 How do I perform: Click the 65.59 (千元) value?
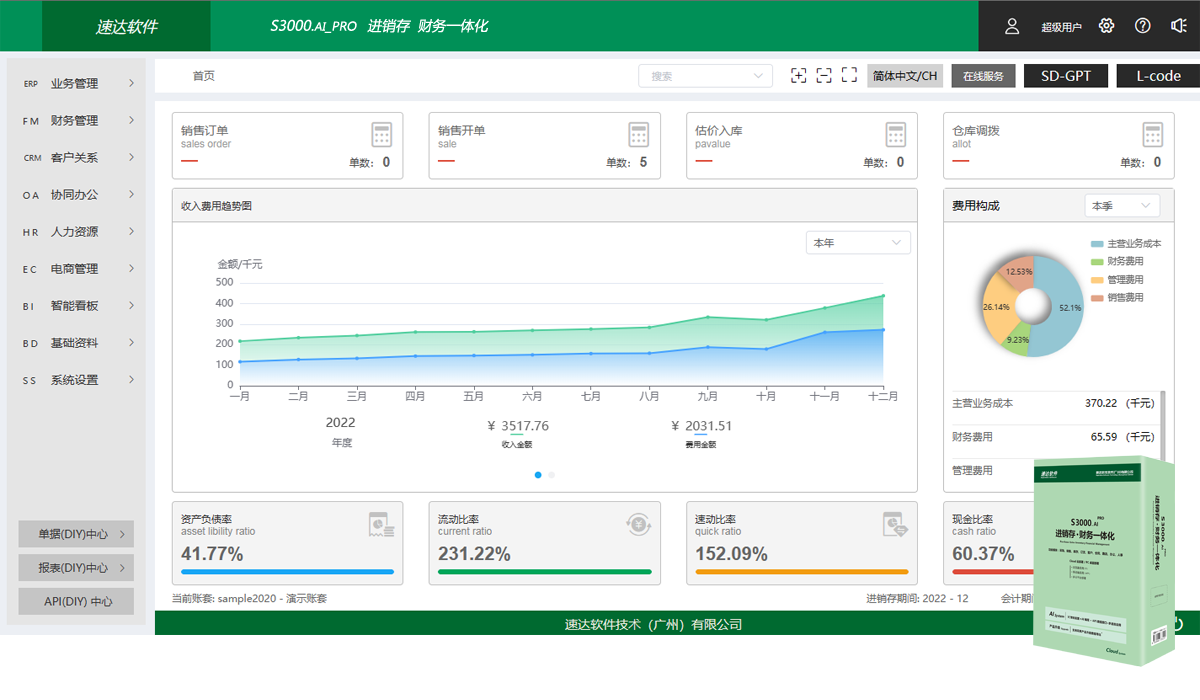[1122, 437]
